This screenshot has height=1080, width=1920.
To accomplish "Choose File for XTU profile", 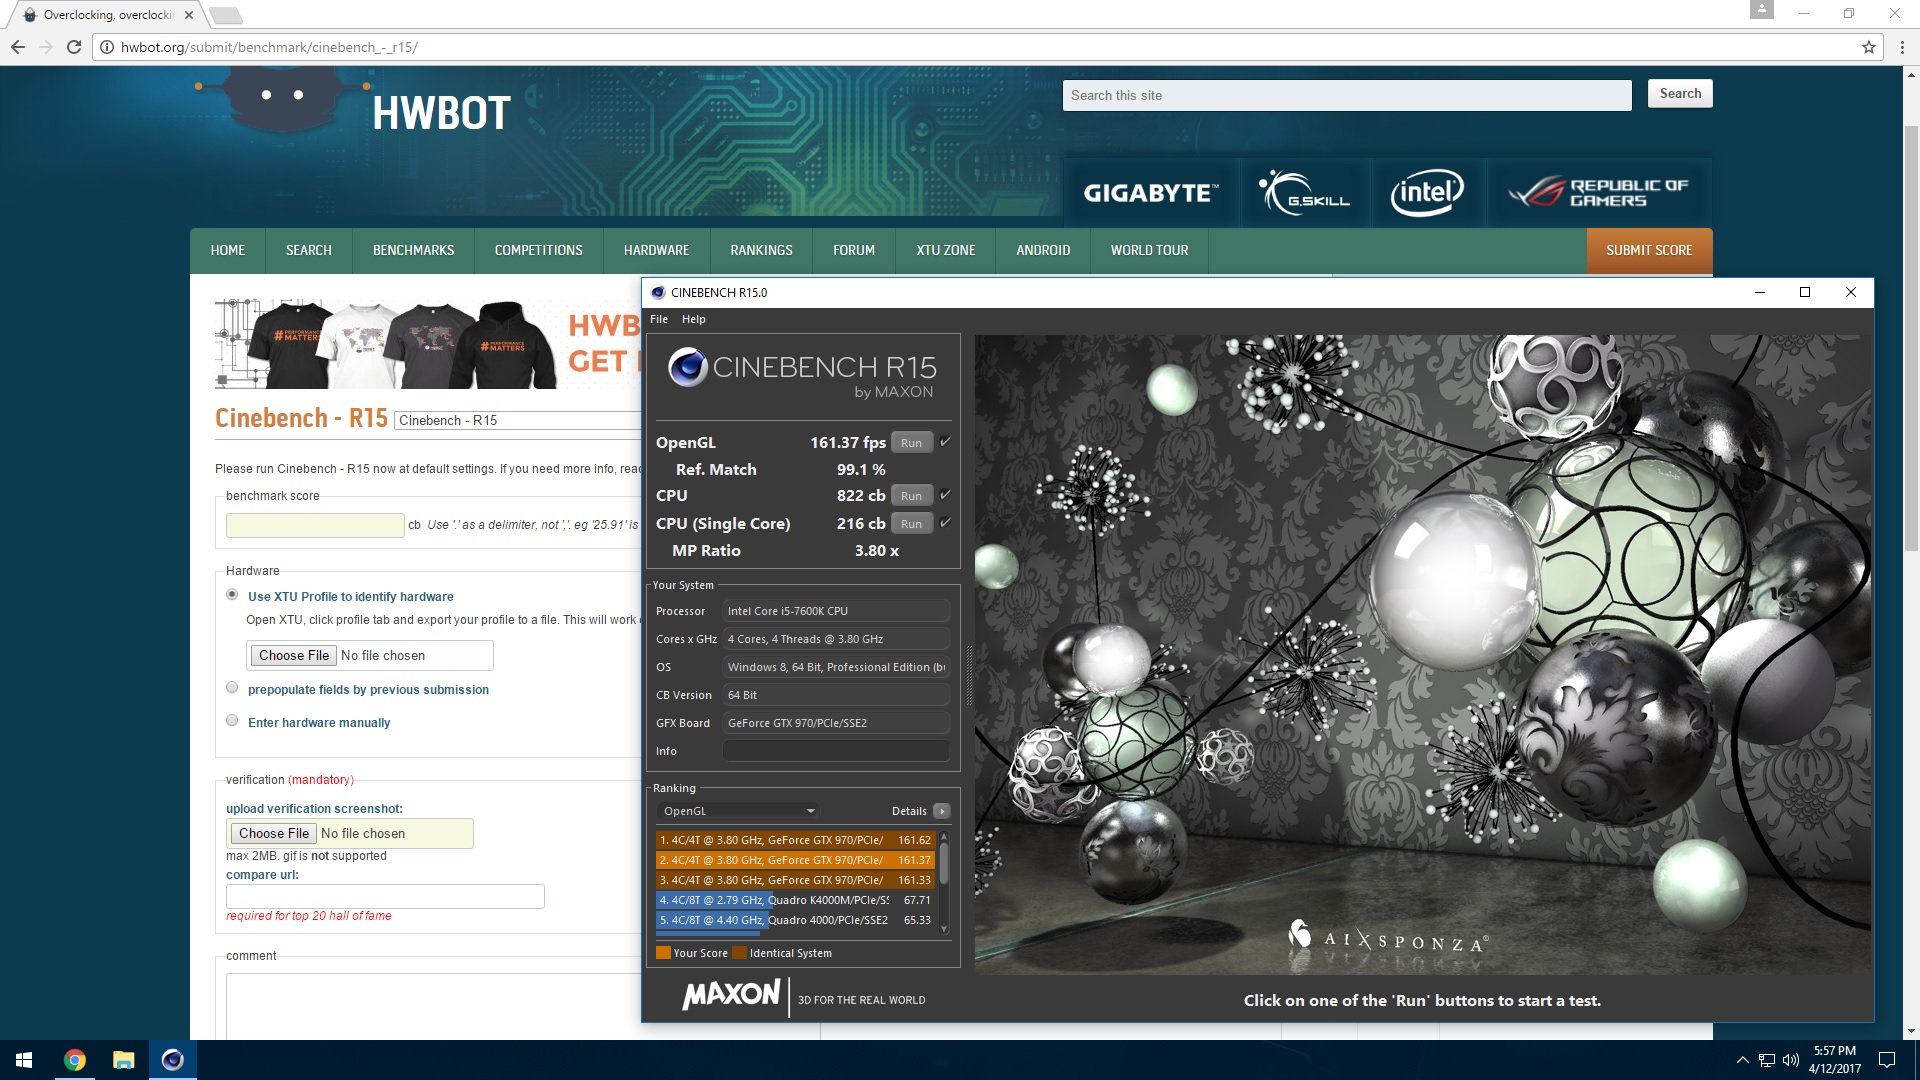I will [x=293, y=655].
